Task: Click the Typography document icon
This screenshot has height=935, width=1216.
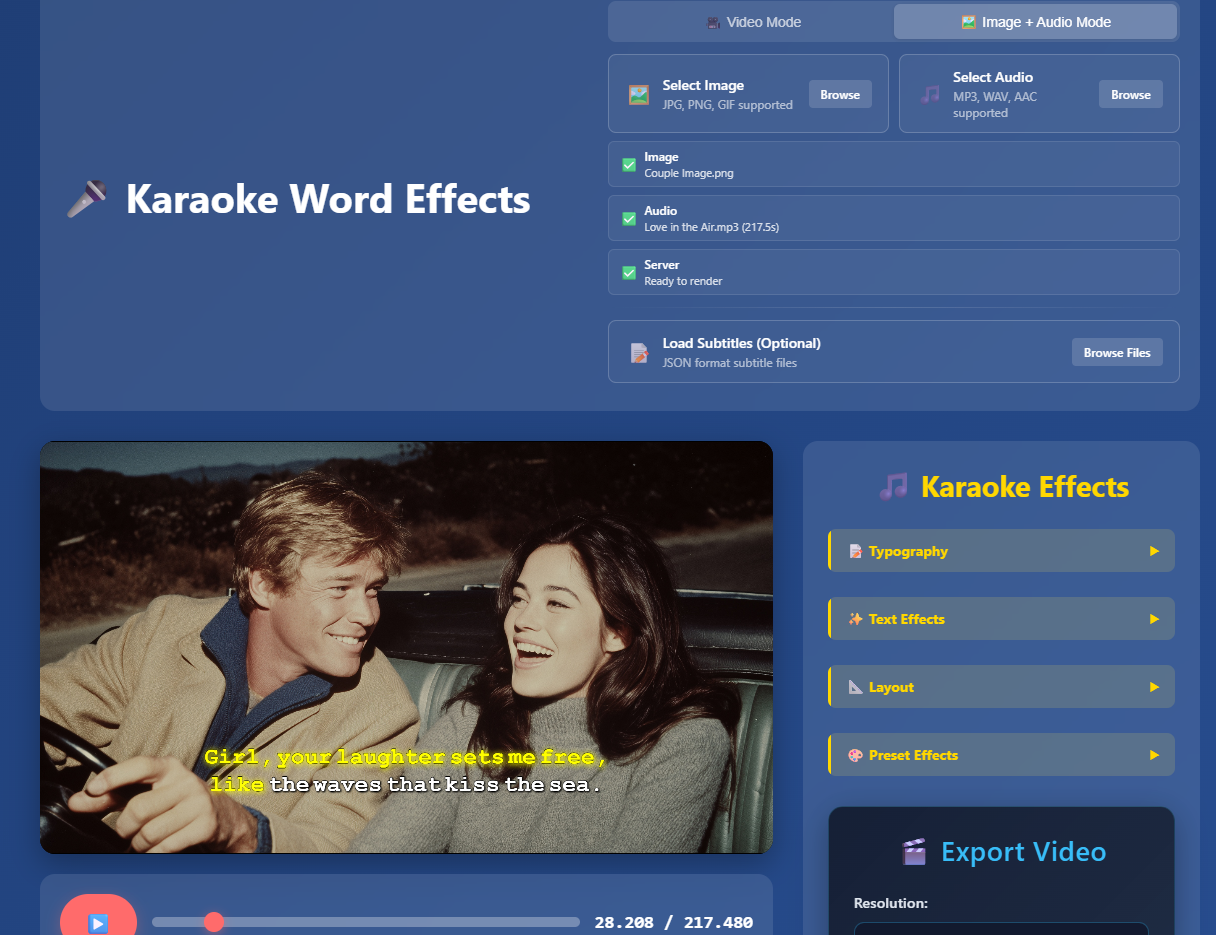Action: (855, 551)
